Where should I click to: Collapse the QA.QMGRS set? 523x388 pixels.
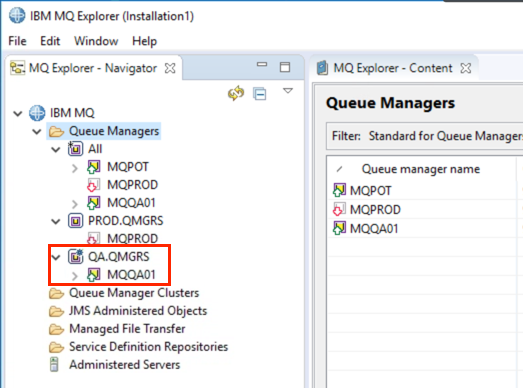tap(56, 258)
